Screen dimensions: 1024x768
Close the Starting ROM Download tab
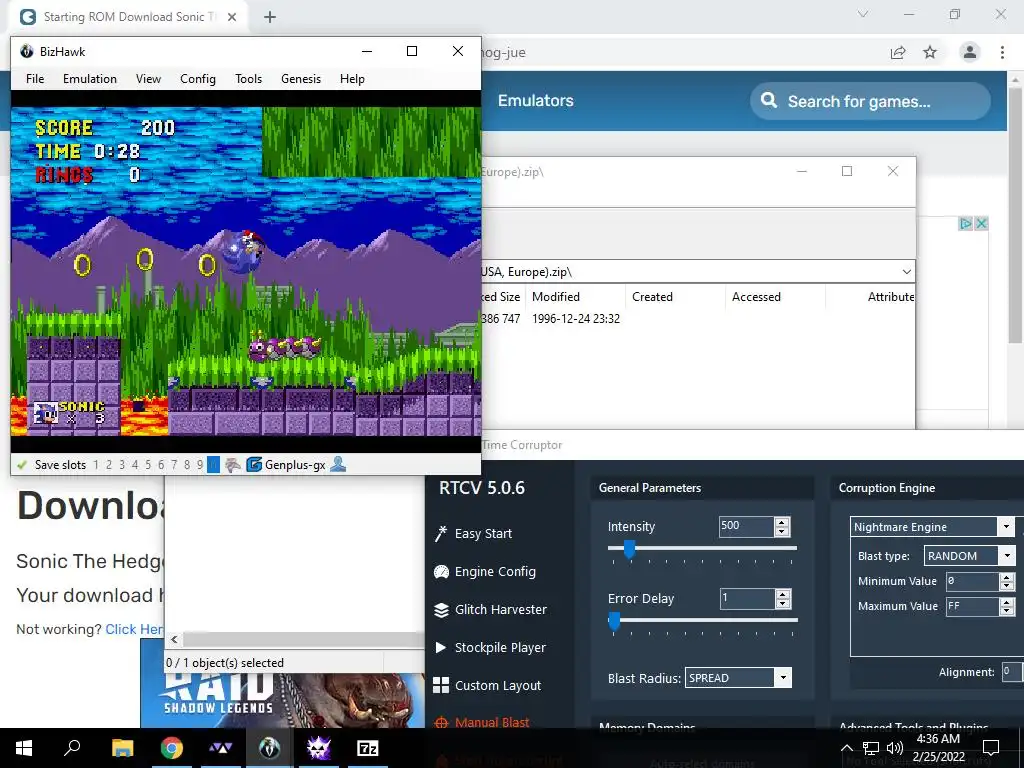click(232, 17)
